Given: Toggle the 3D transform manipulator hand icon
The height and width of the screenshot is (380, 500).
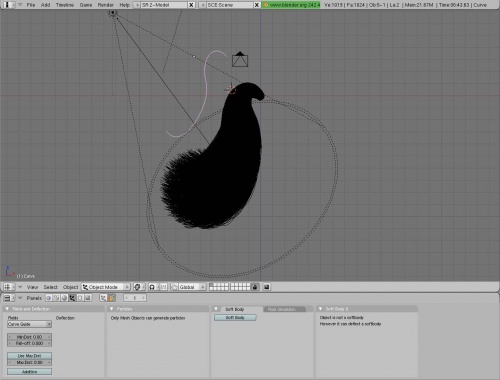Looking at the screenshot, I should coord(174,287).
